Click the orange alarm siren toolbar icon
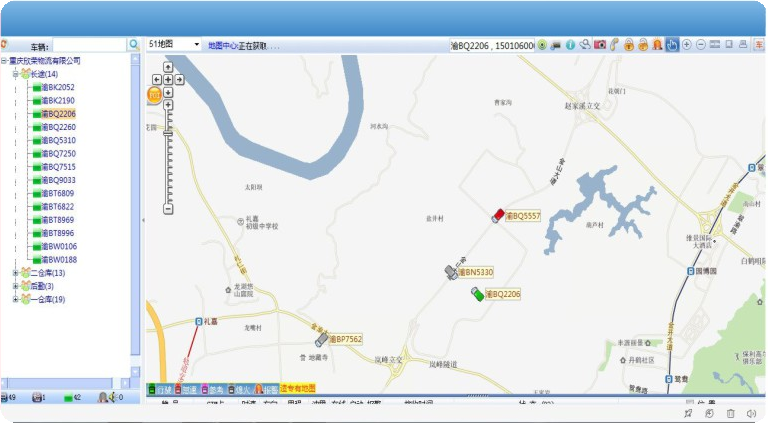Screen dimensions: 768x423 [657, 45]
